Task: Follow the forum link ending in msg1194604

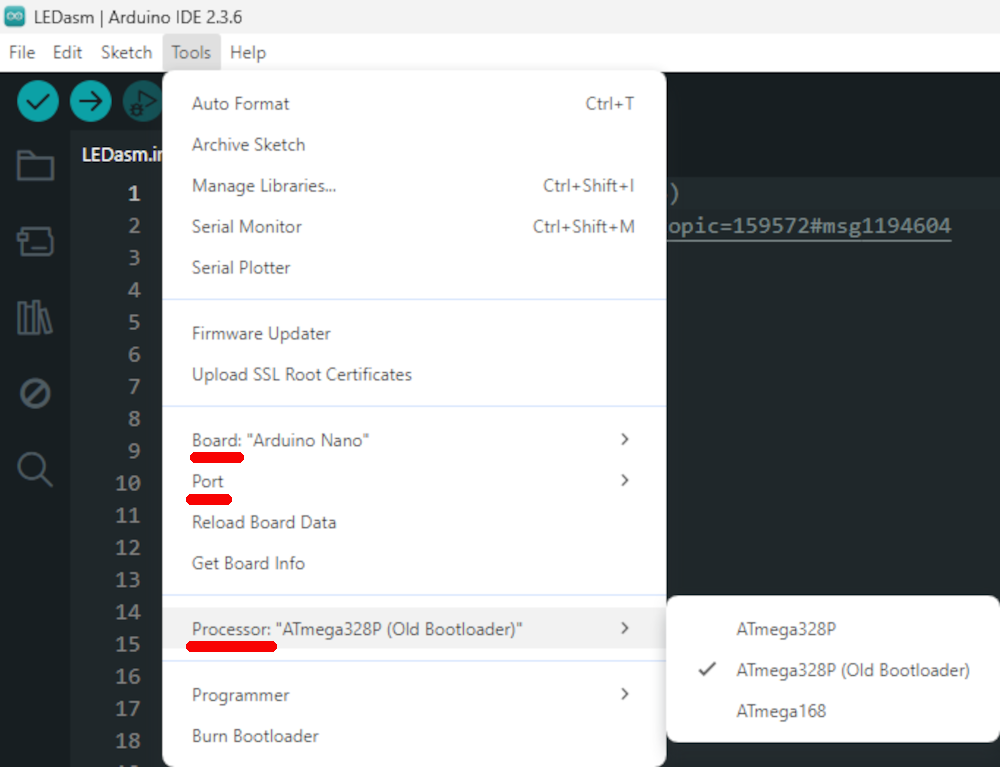Action: pos(809,226)
